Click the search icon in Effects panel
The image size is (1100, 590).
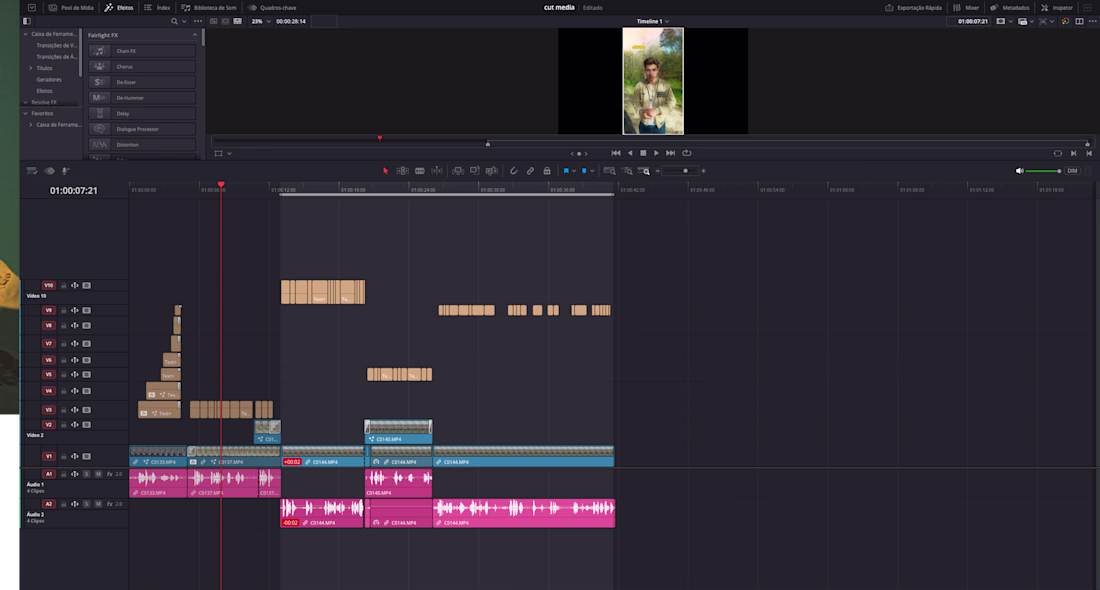click(x=173, y=21)
